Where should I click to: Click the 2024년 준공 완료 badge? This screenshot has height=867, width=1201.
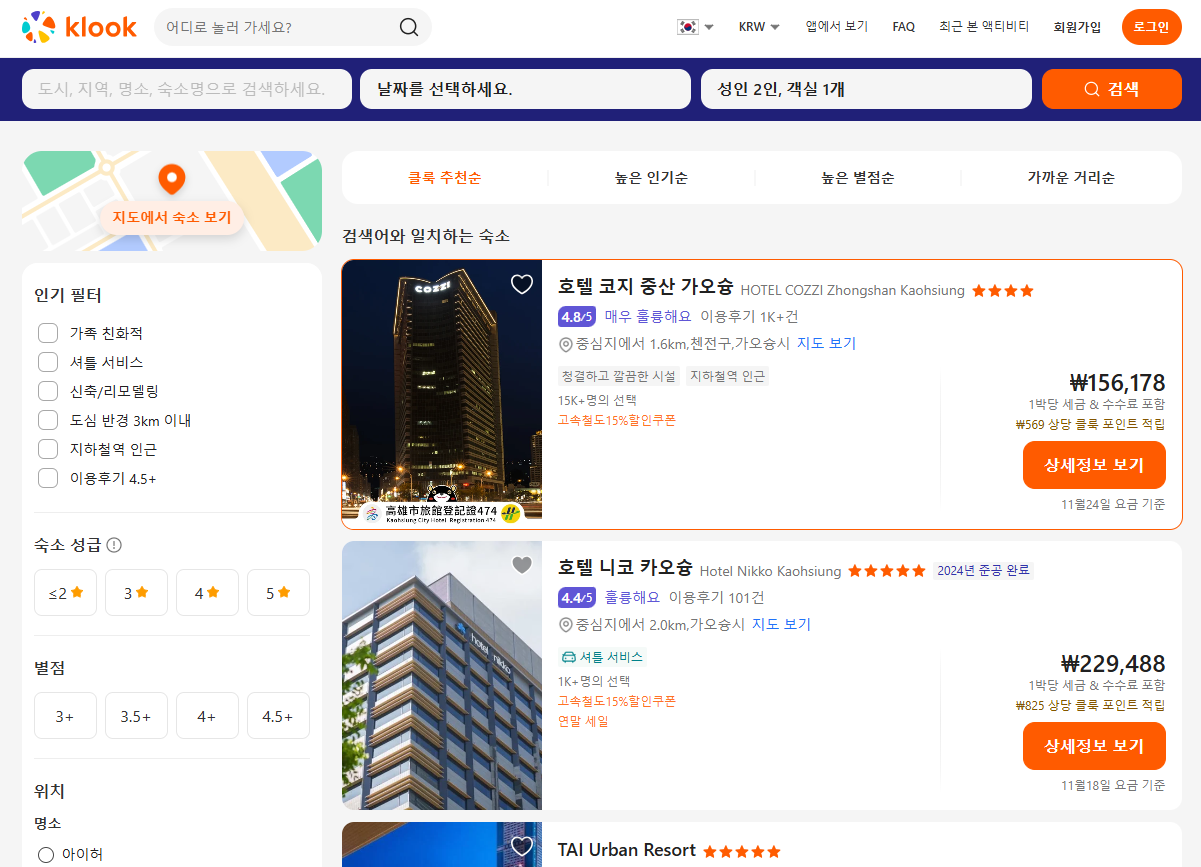pyautogui.click(x=983, y=571)
